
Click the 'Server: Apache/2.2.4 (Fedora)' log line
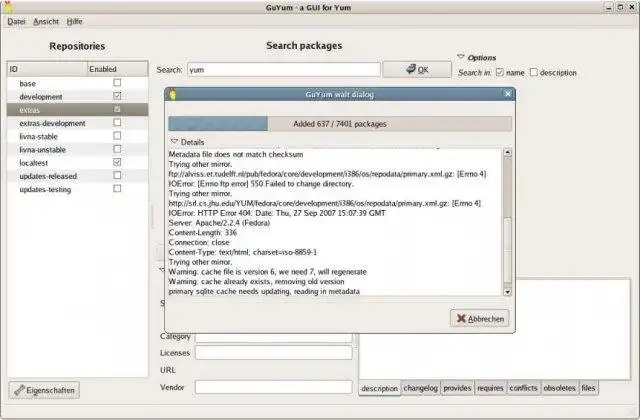click(x=219, y=223)
